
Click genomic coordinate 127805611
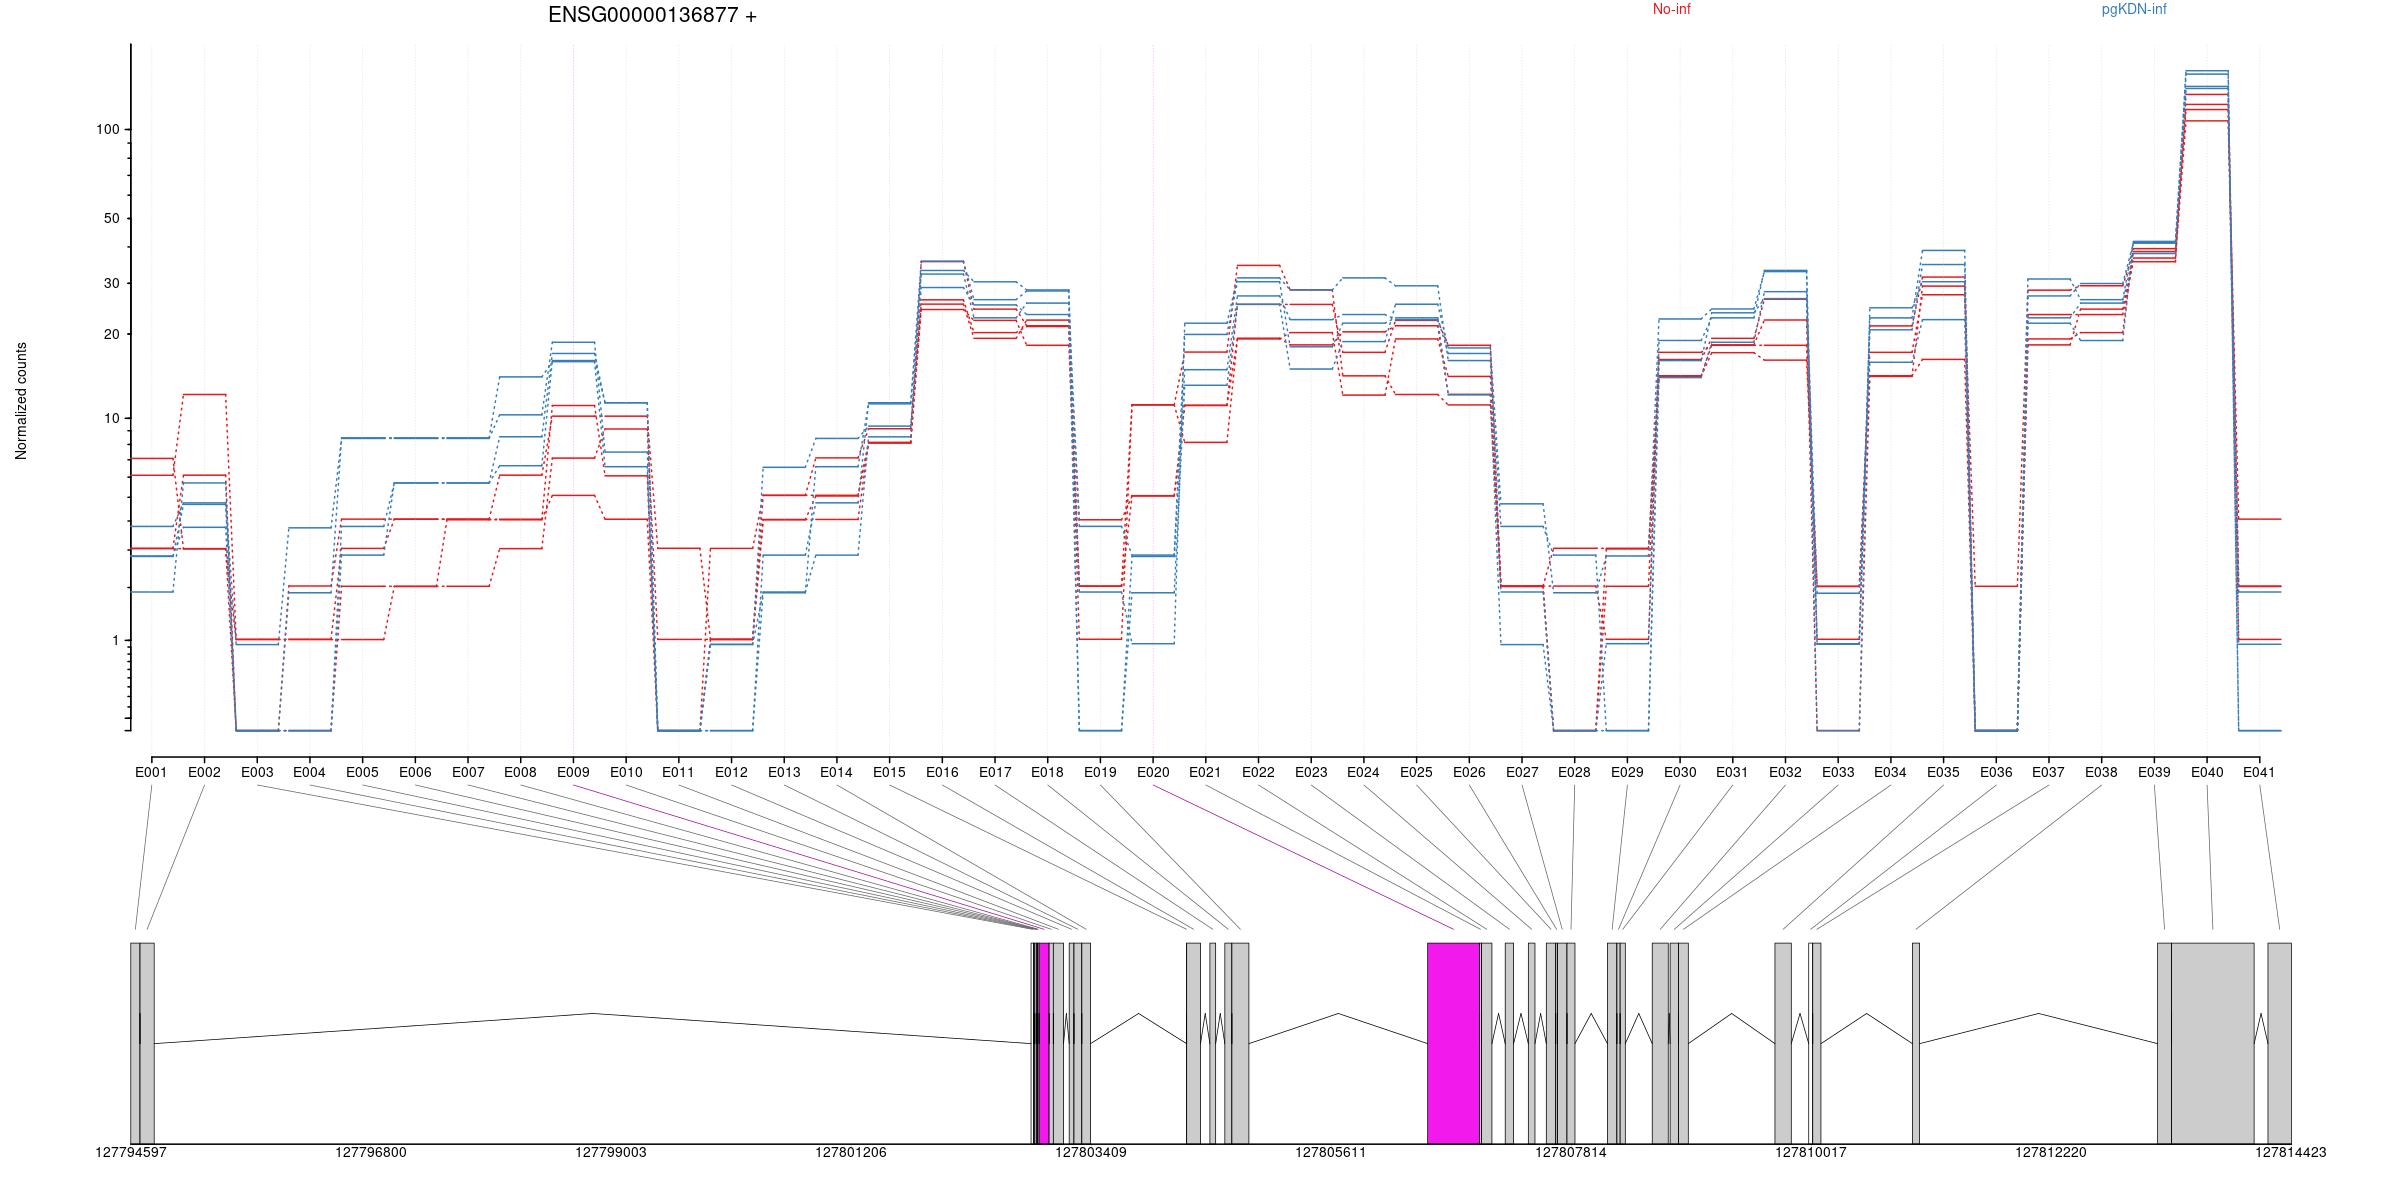(1330, 1153)
